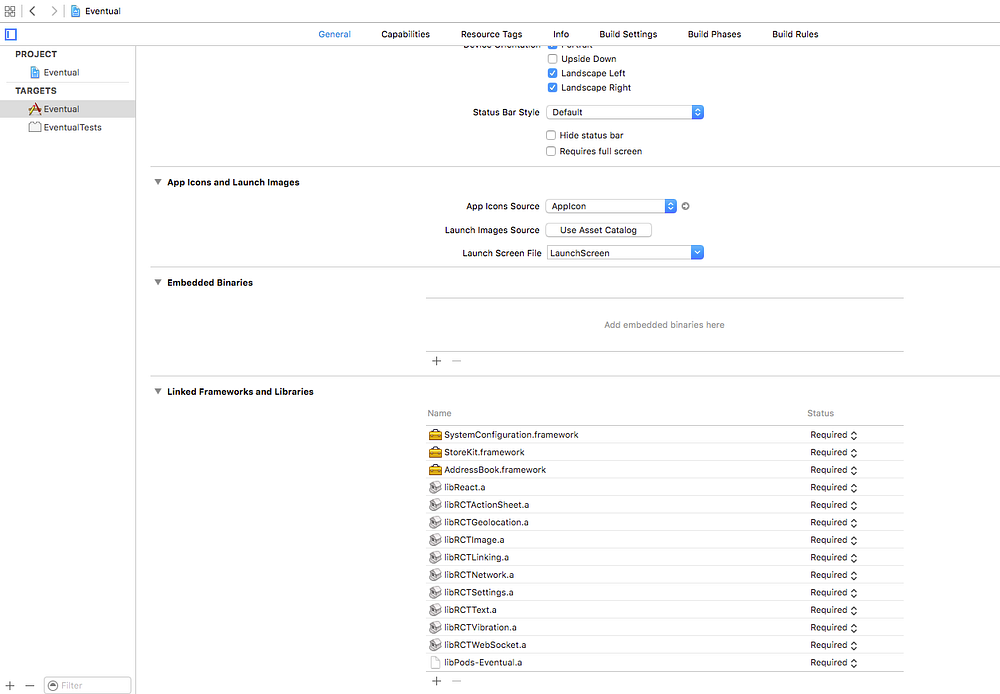1000x694 pixels.
Task: Click the libReact.a library icon
Action: click(435, 487)
